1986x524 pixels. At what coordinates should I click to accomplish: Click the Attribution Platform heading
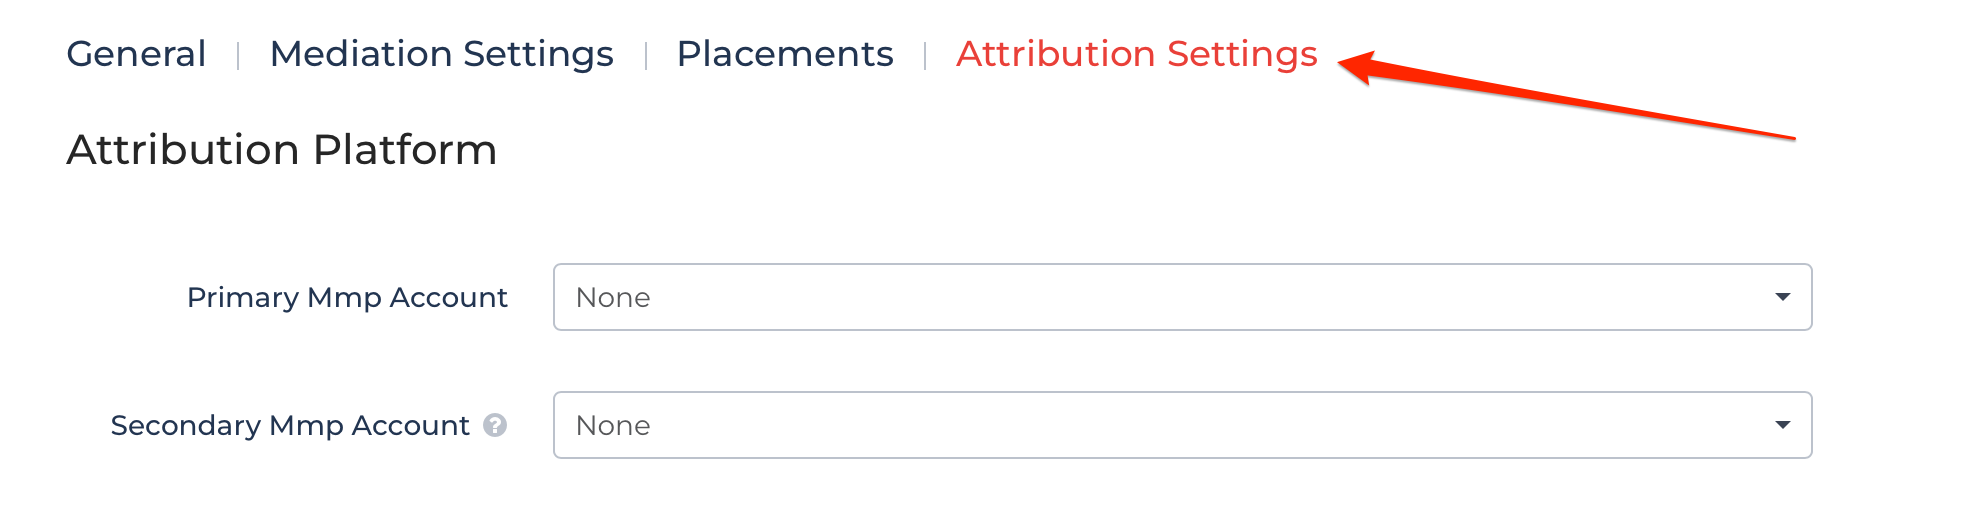tap(282, 150)
